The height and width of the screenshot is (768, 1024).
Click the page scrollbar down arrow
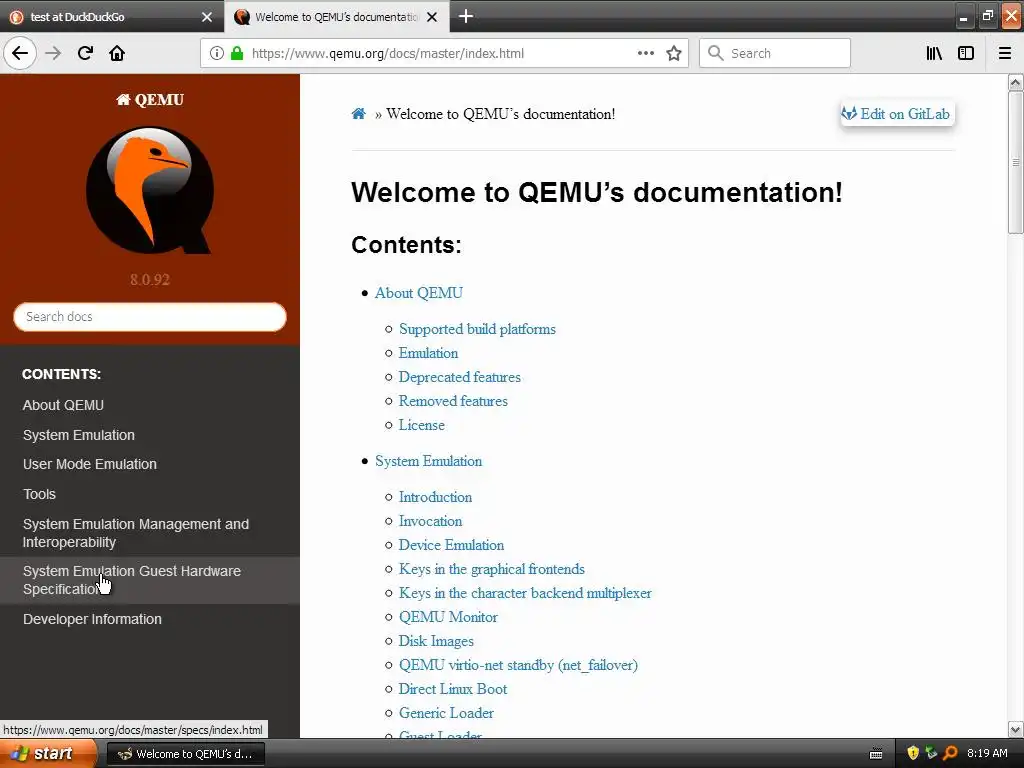[1015, 729]
